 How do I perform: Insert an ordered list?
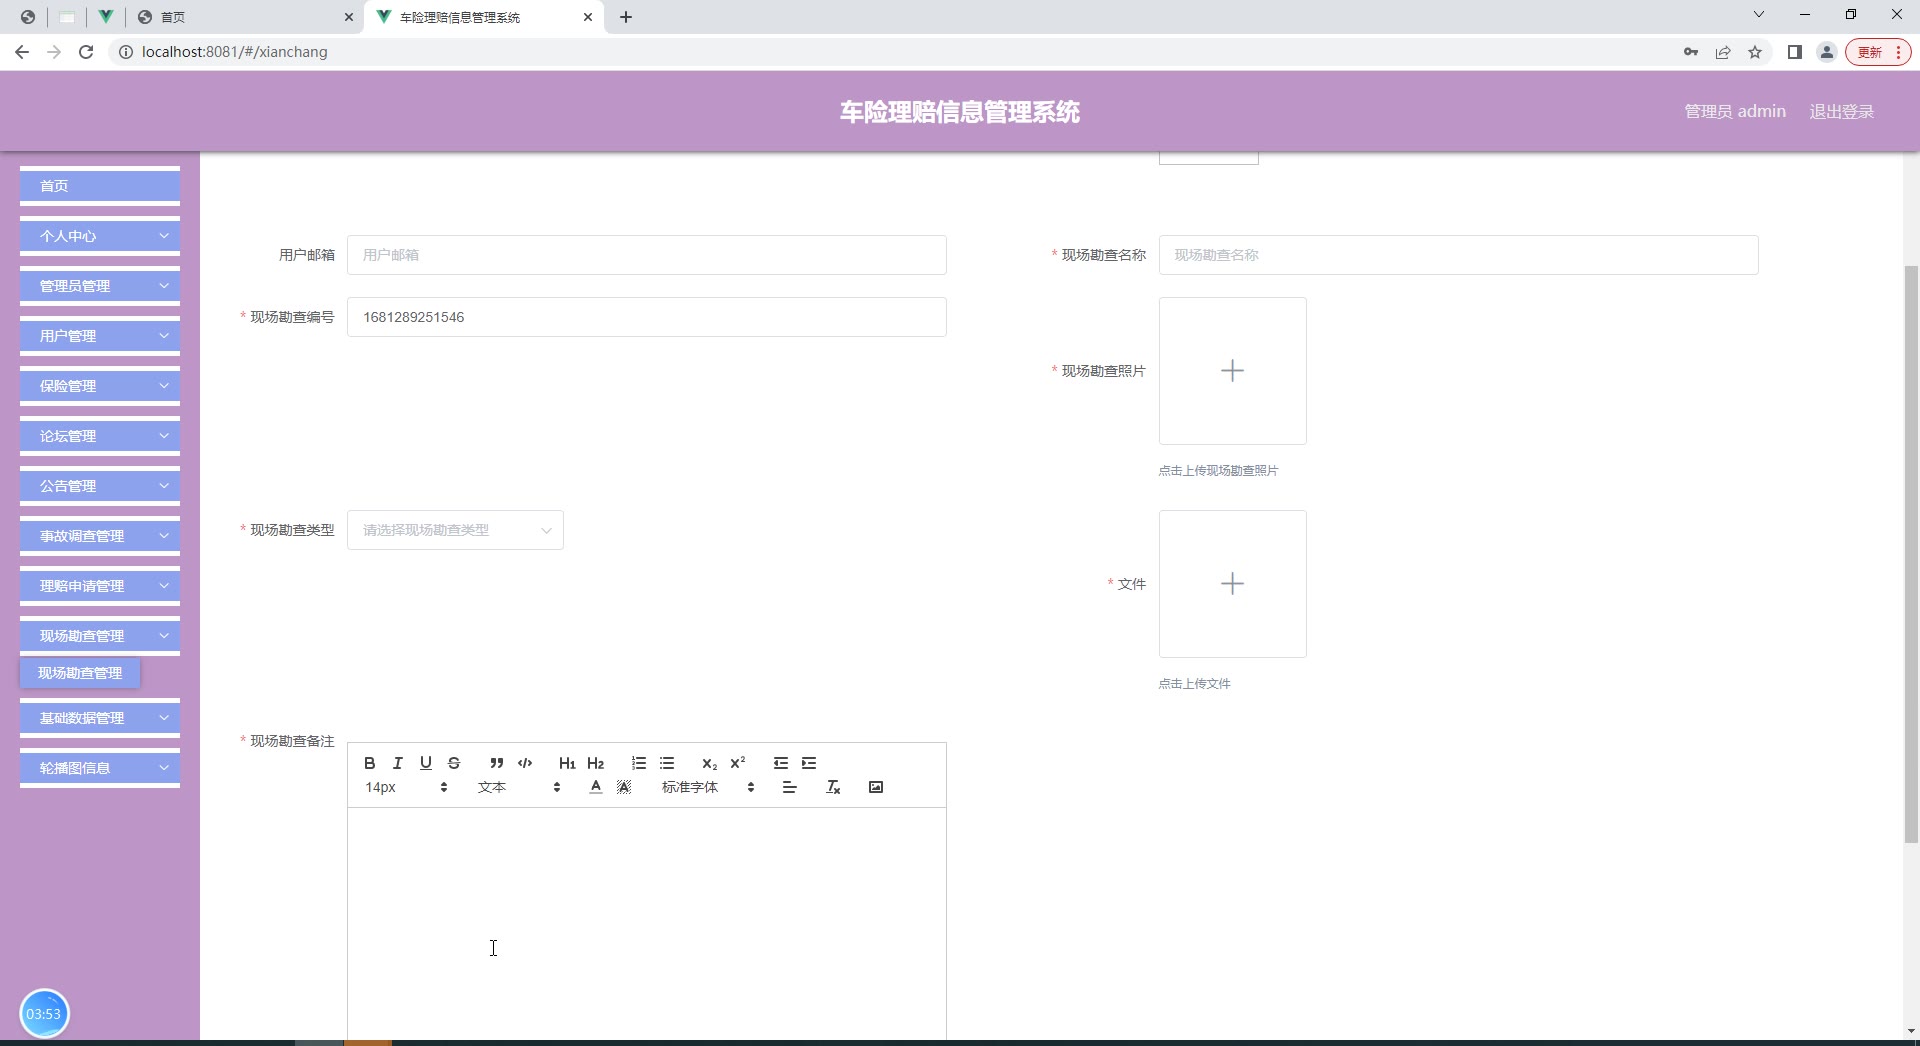pyautogui.click(x=639, y=763)
